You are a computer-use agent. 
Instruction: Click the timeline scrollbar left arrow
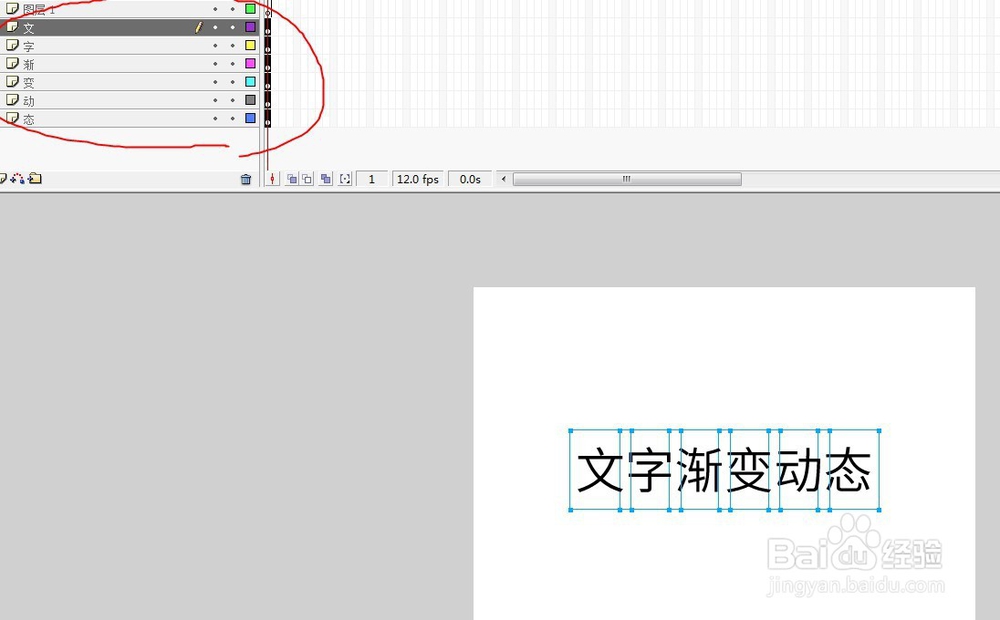coord(503,179)
